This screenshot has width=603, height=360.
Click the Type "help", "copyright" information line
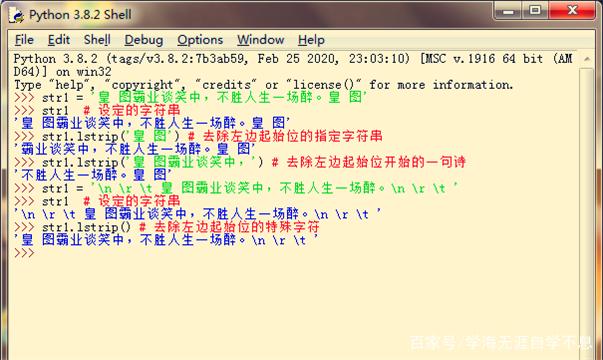(x=263, y=85)
